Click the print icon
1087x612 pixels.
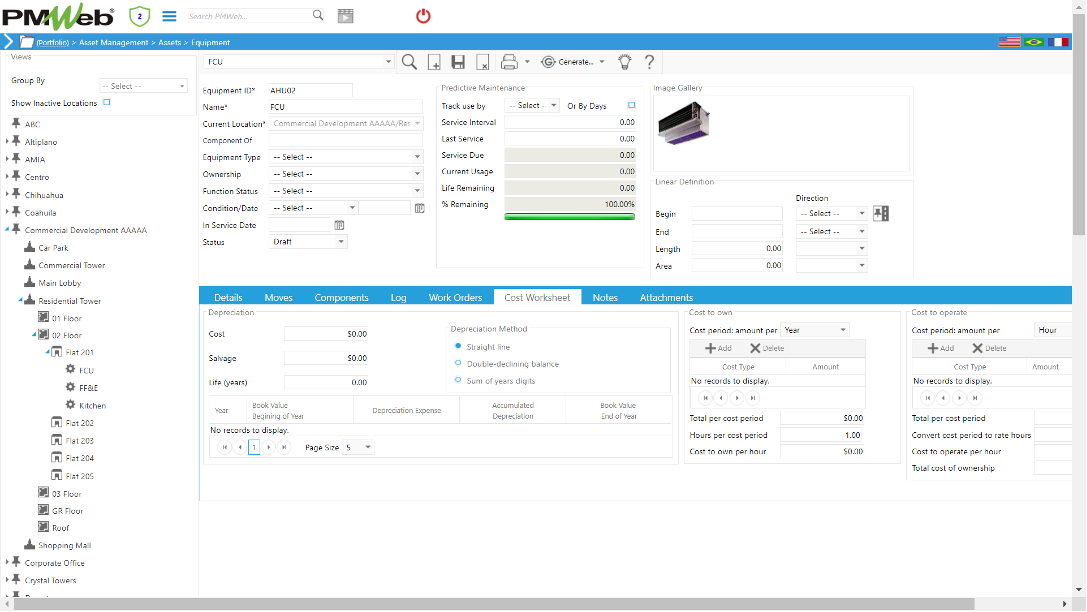tap(509, 62)
